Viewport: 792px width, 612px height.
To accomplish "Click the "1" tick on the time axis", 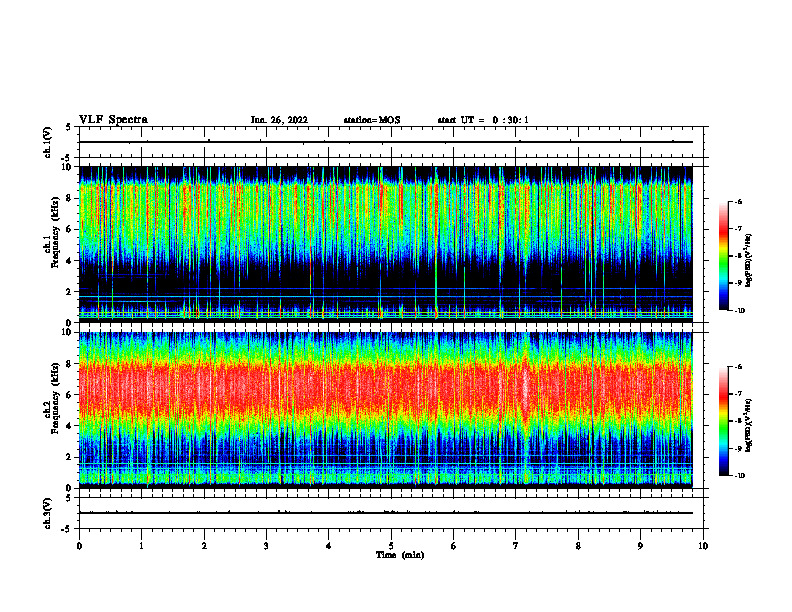I will point(141,546).
